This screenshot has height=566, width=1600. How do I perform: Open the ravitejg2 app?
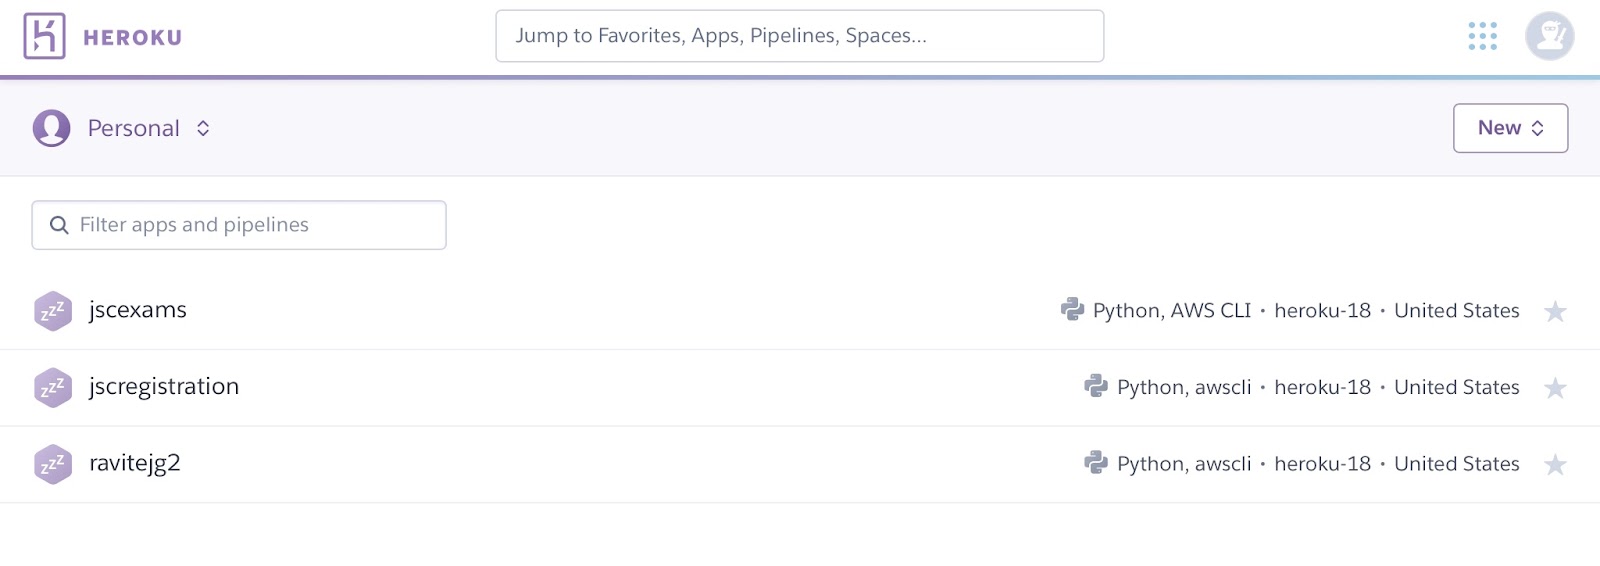pos(135,463)
